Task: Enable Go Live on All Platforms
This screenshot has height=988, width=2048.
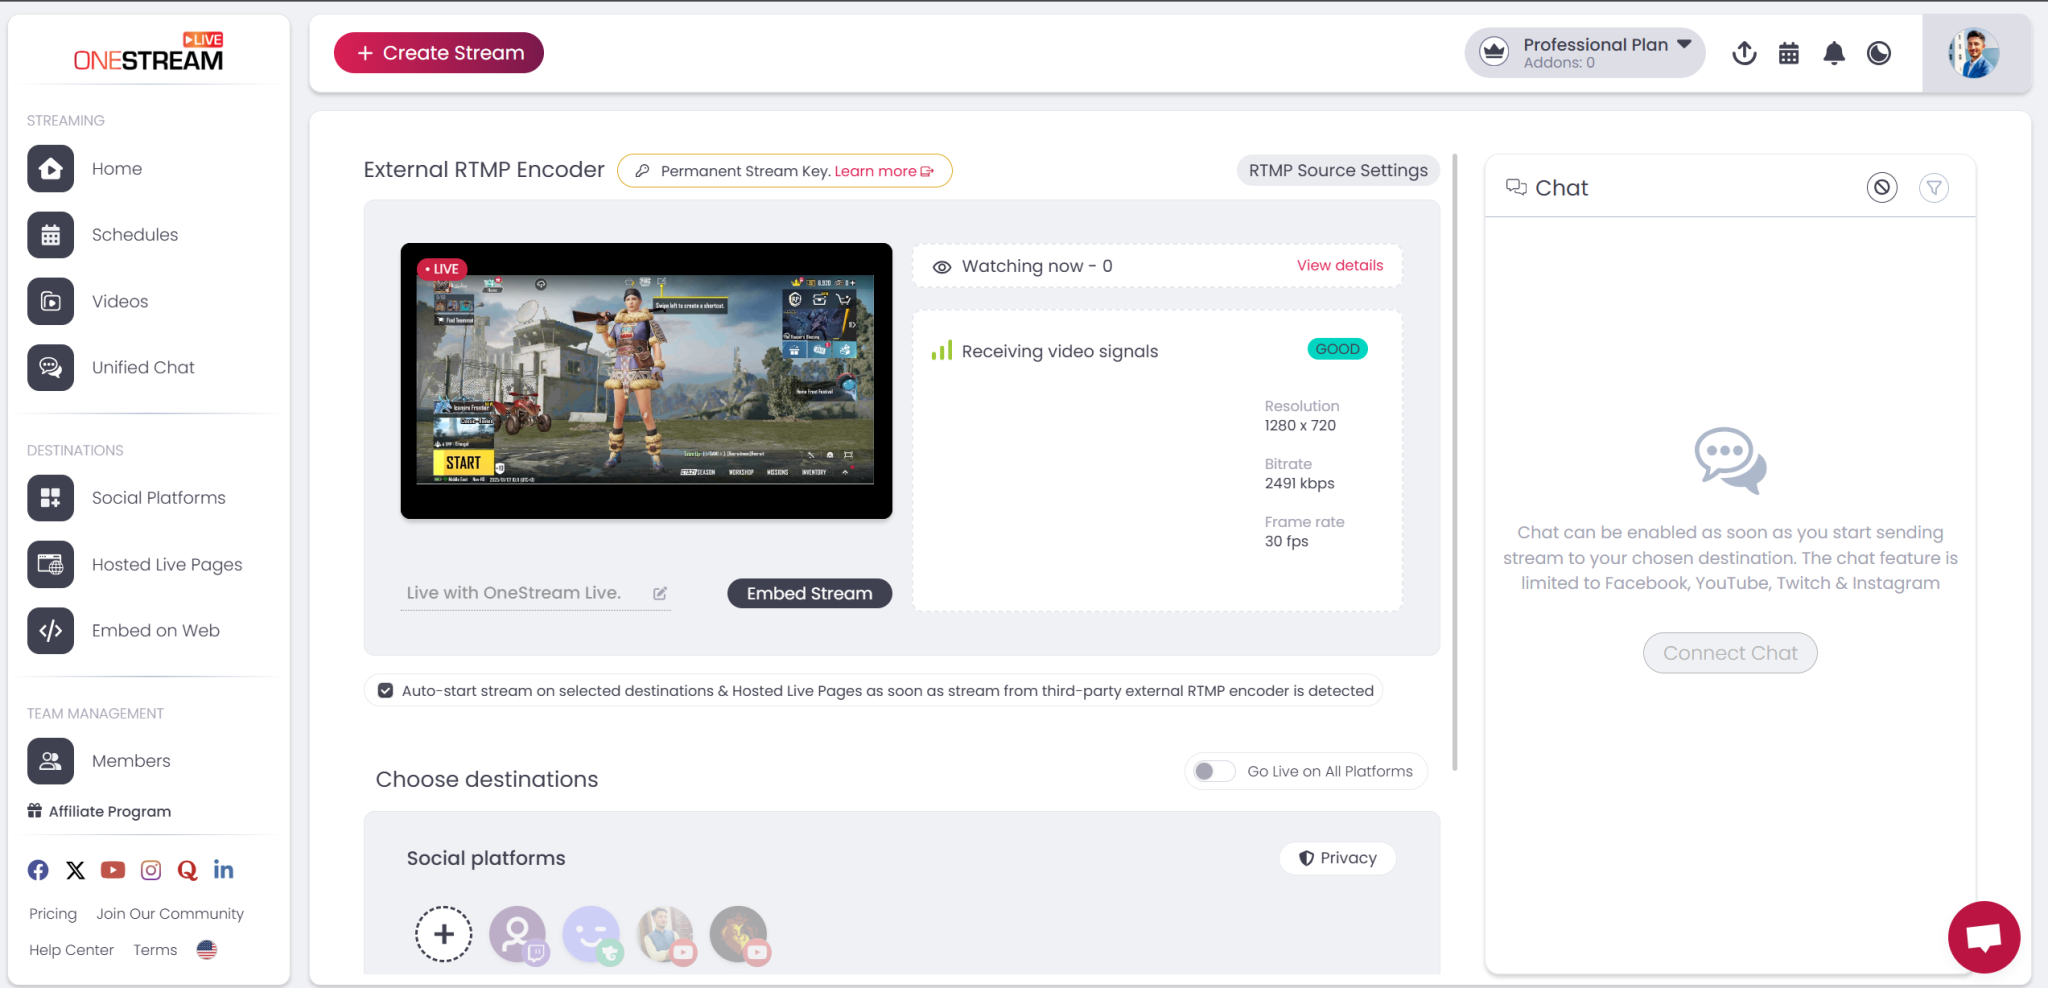Action: 1212,771
